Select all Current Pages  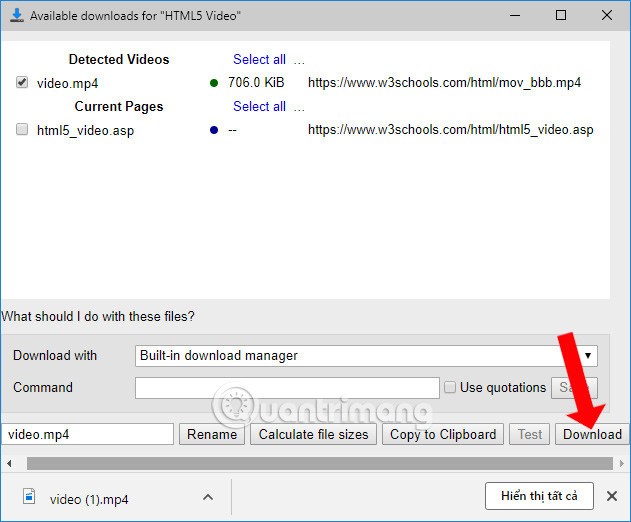tap(259, 106)
